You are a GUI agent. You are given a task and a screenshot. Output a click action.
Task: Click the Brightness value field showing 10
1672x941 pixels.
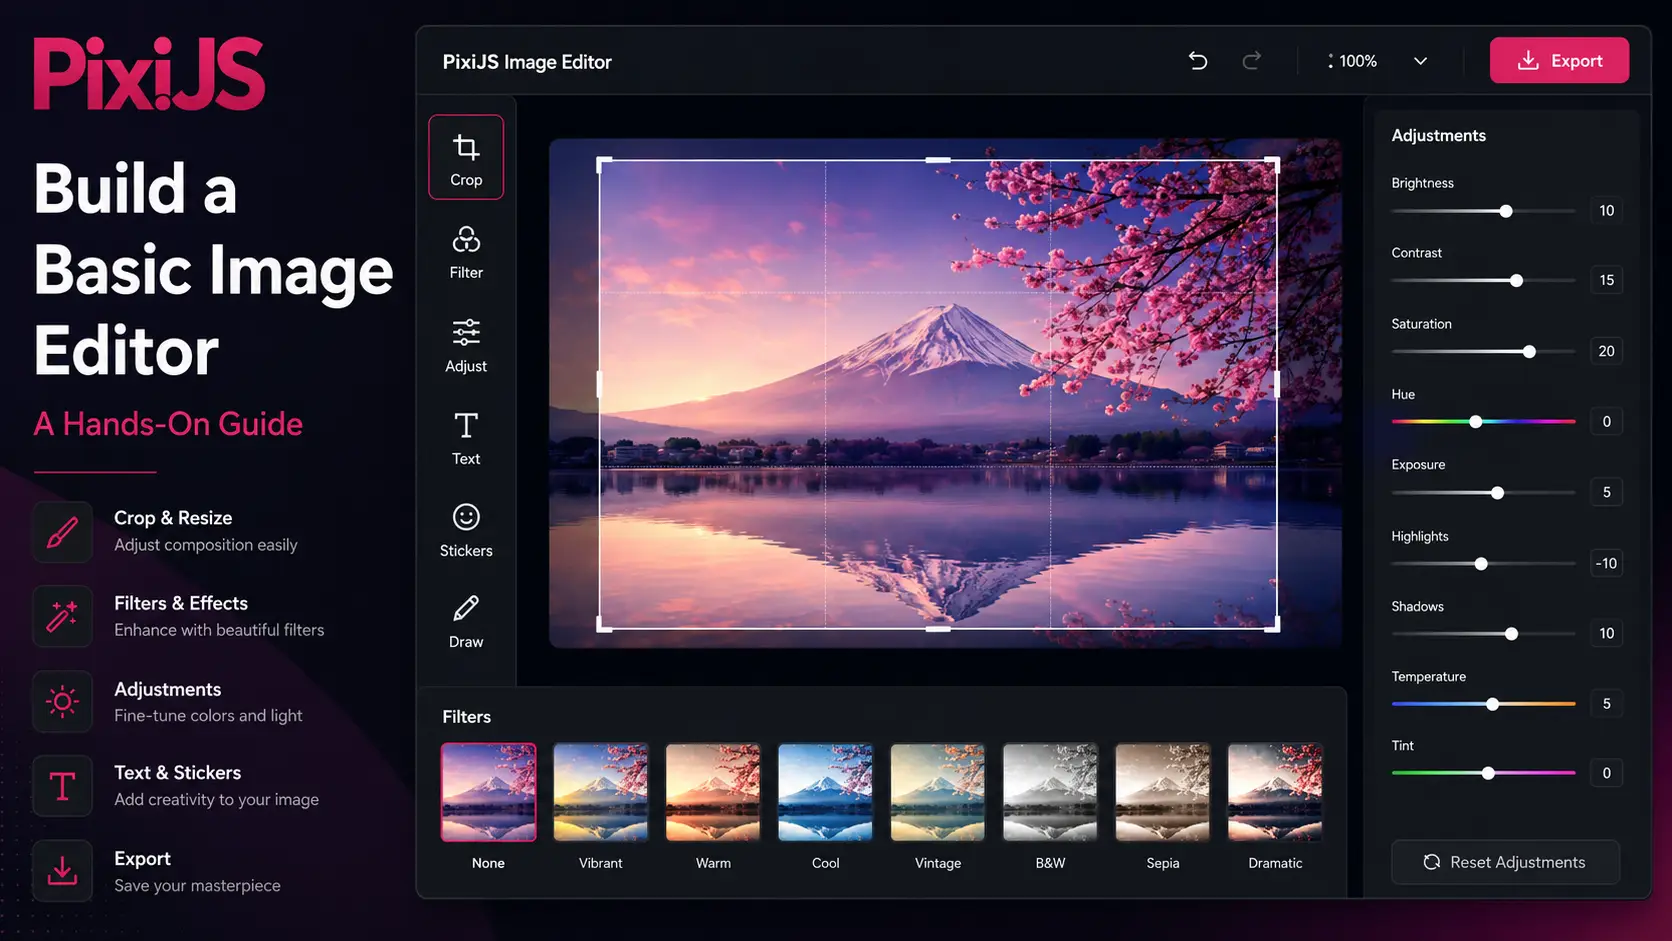1606,211
